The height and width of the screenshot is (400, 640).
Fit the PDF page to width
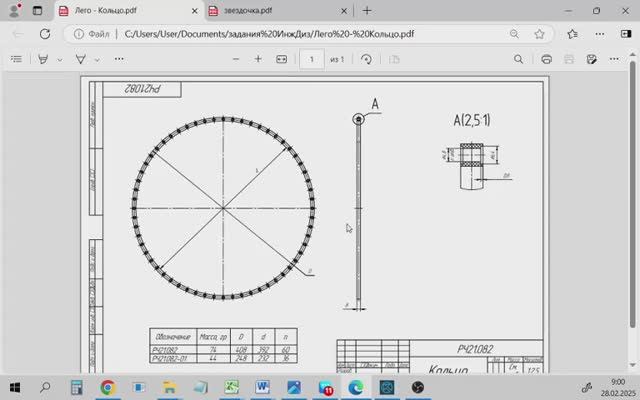click(x=282, y=59)
